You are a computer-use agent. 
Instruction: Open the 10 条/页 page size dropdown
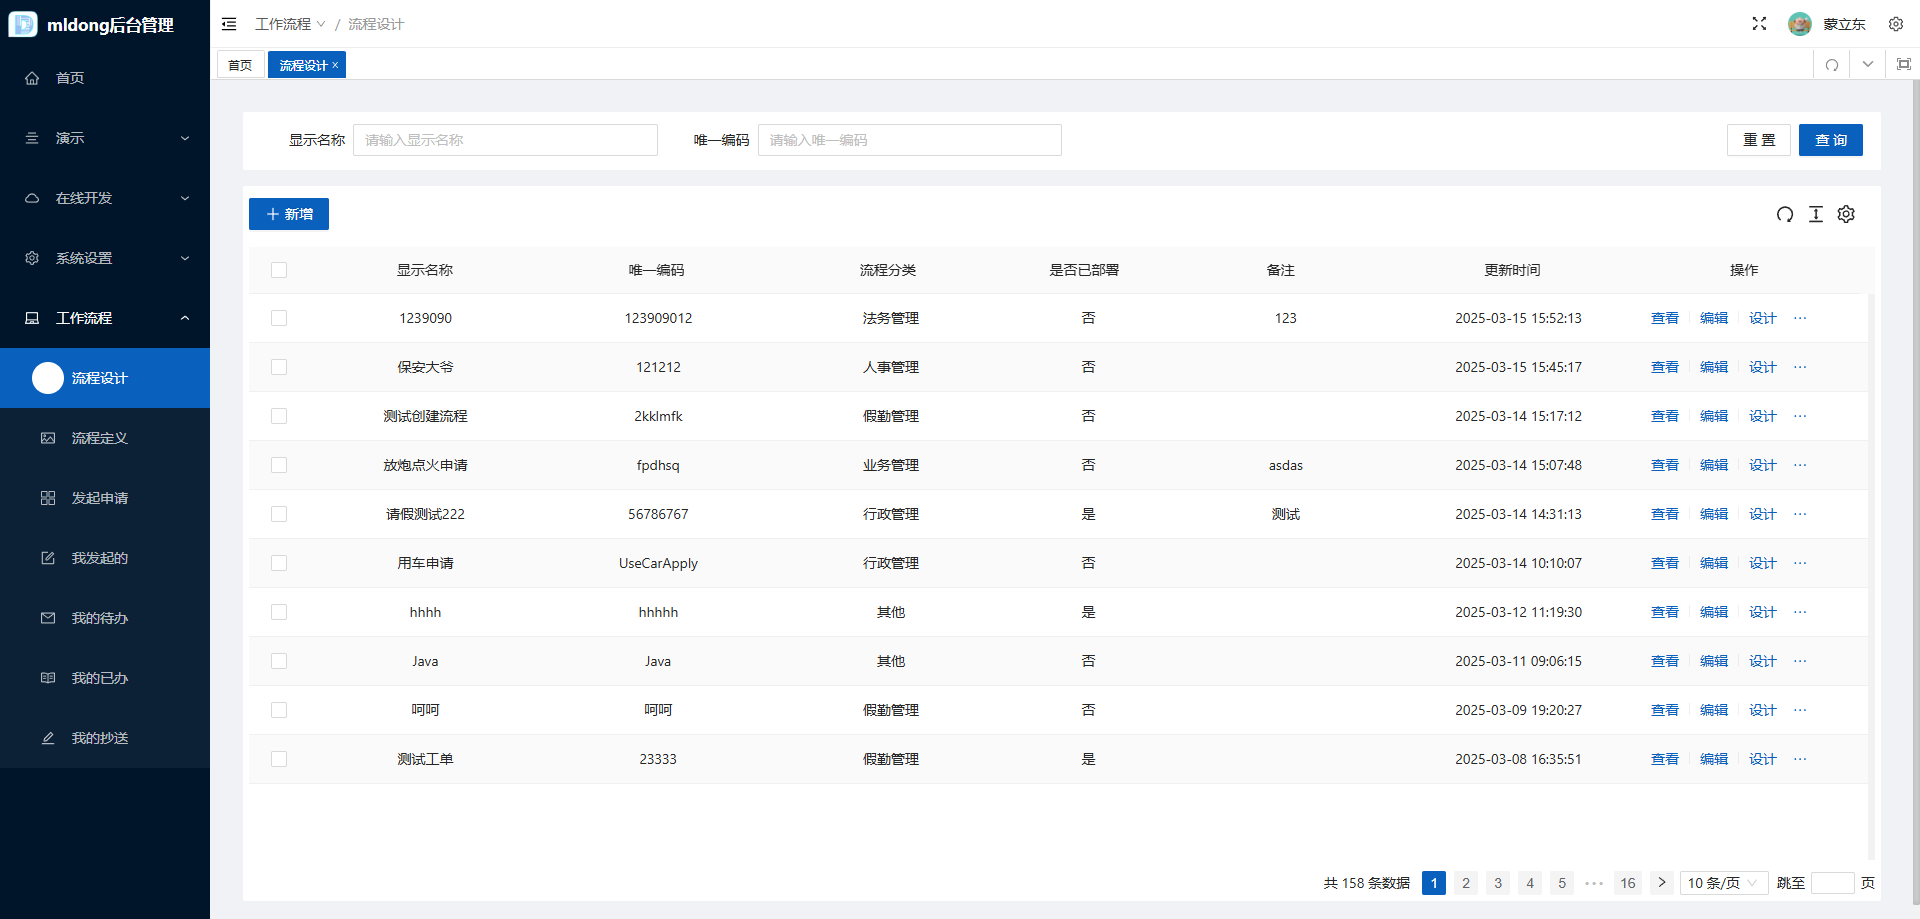(1723, 883)
